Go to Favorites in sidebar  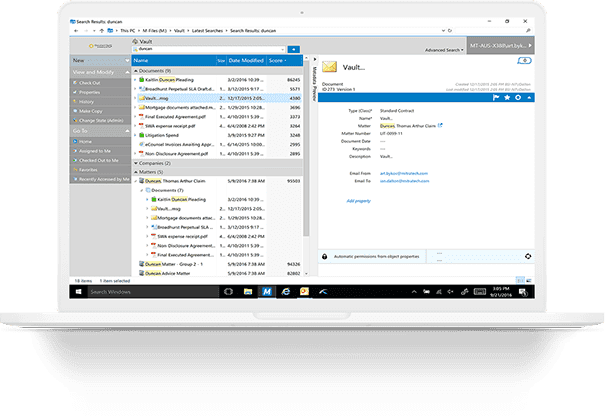(x=88, y=170)
